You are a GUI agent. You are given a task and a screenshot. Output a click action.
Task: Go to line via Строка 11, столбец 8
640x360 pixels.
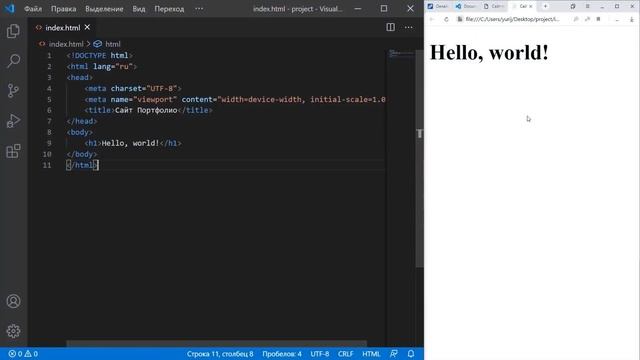point(220,354)
